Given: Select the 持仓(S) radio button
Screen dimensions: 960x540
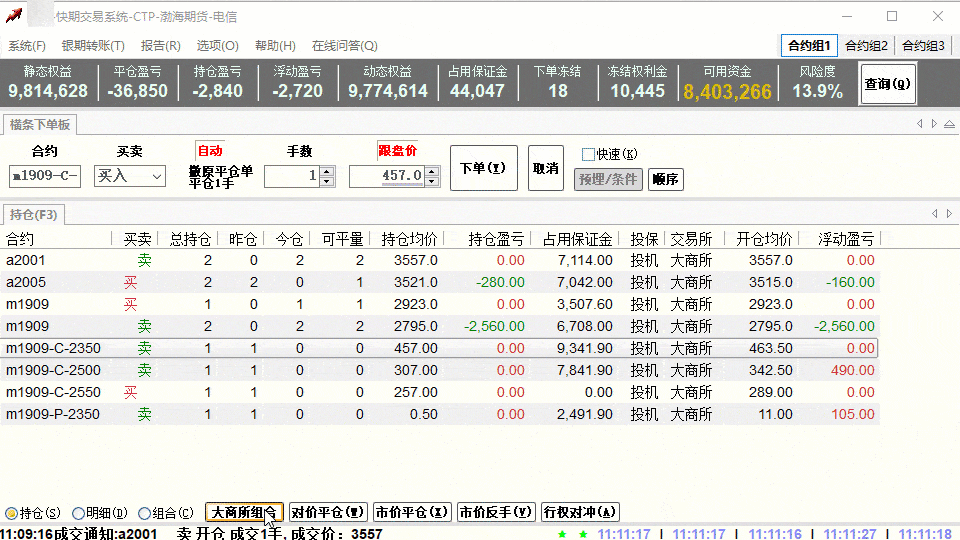Looking at the screenshot, I should (12, 513).
